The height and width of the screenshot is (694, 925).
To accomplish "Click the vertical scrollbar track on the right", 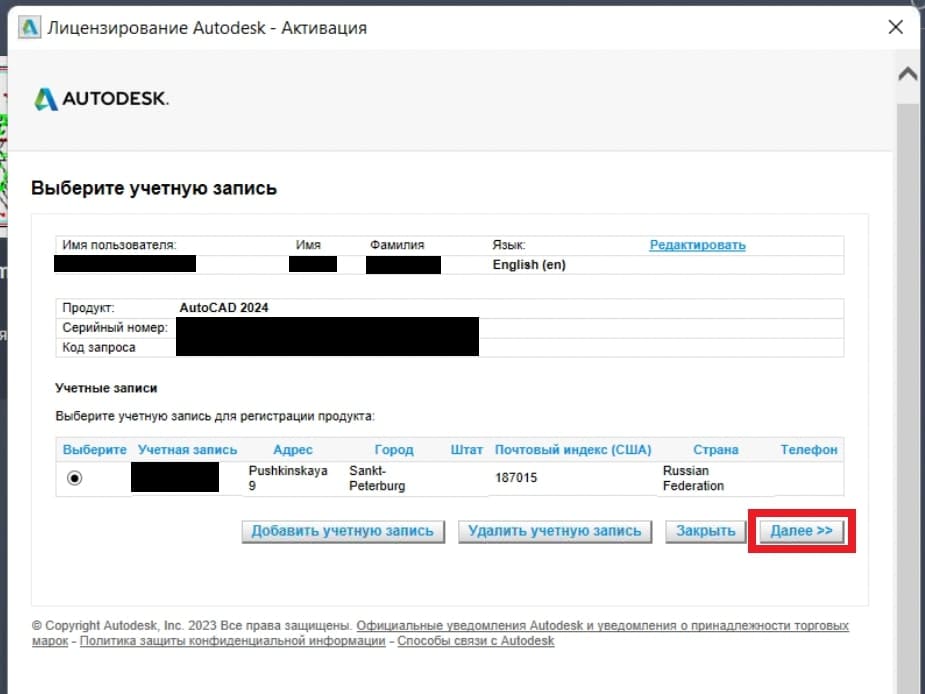I will tap(908, 400).
